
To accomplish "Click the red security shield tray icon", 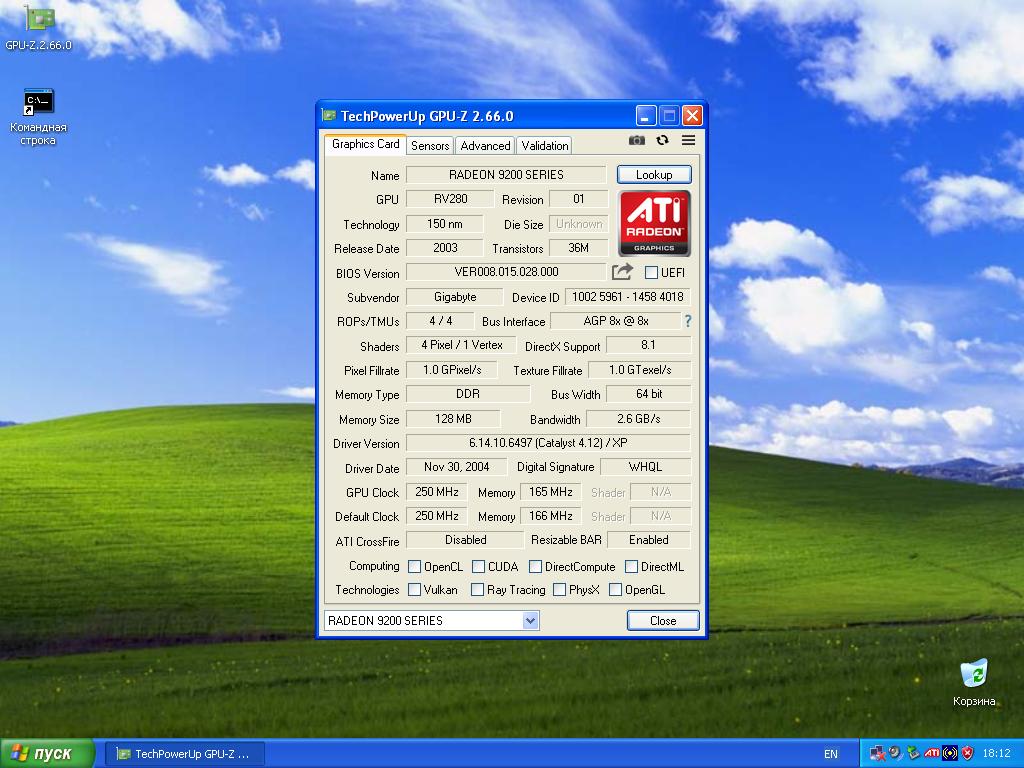I will [x=968, y=754].
